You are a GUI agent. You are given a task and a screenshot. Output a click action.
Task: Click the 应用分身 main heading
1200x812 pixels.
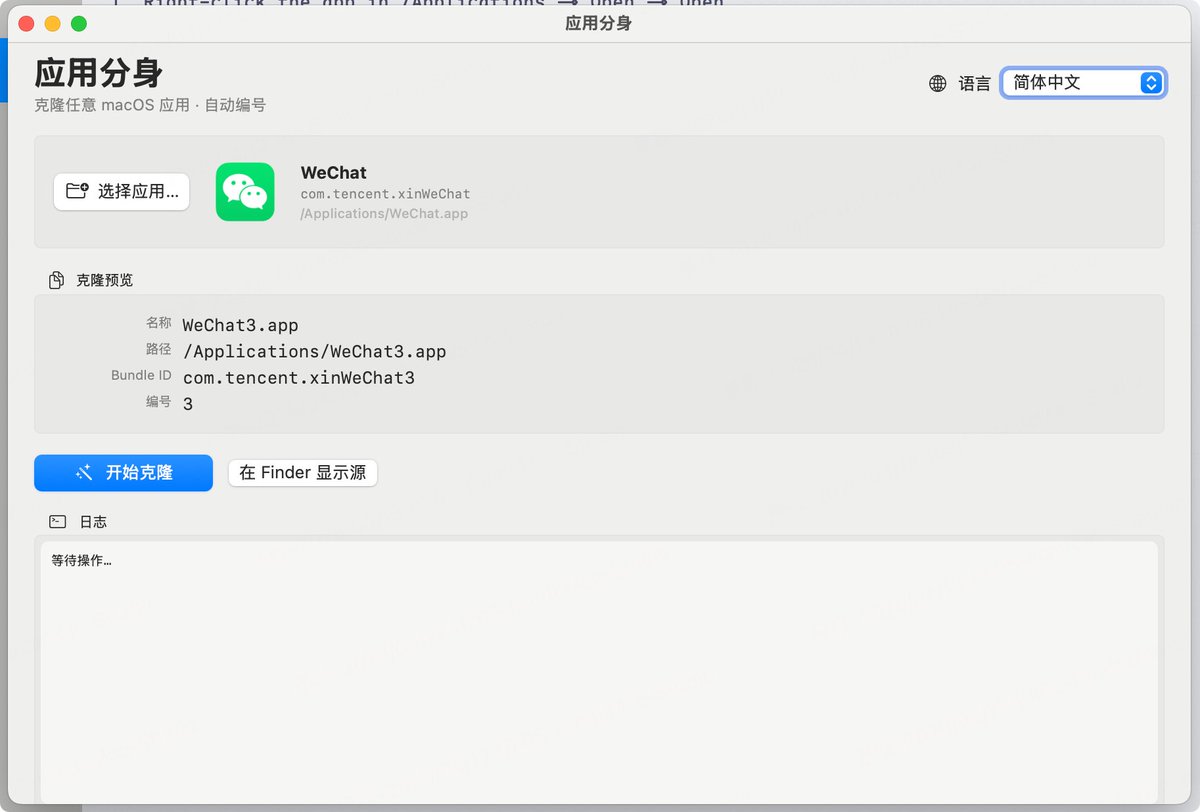99,72
